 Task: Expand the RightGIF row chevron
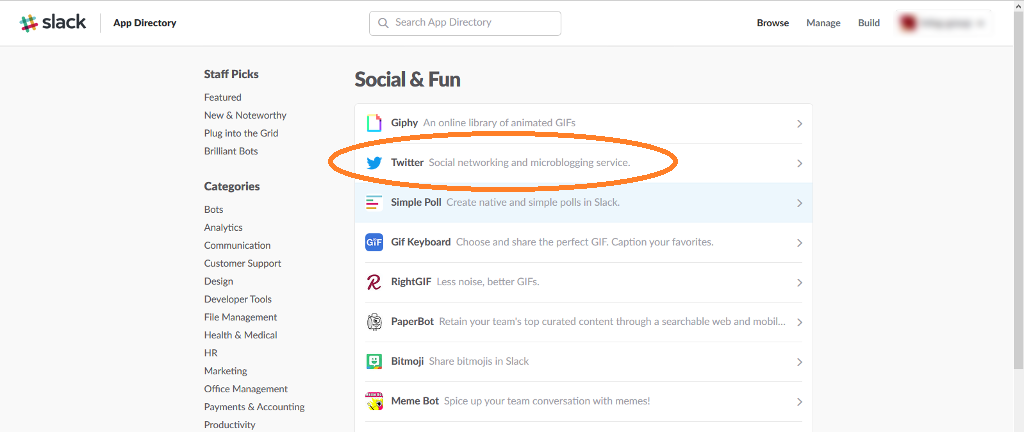[x=799, y=283]
